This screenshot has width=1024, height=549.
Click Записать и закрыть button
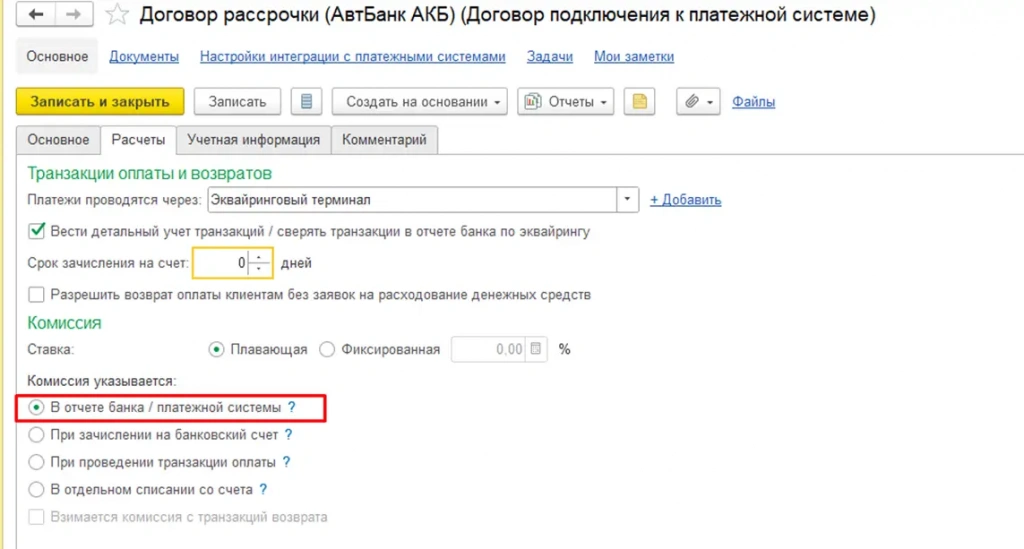100,102
